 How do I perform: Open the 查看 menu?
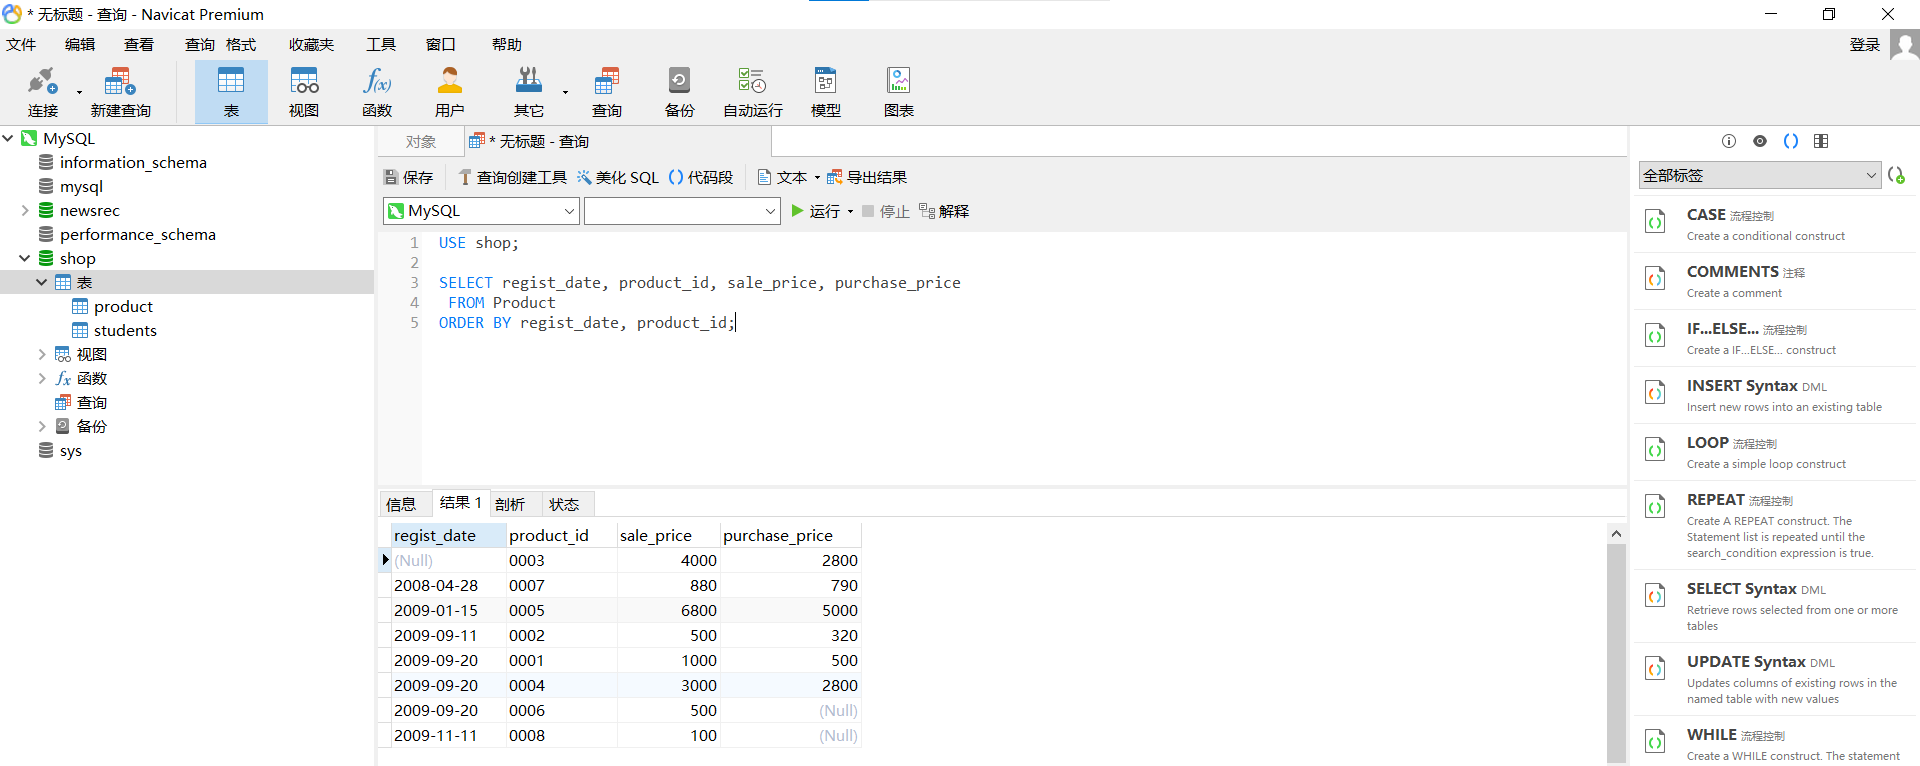click(x=139, y=45)
